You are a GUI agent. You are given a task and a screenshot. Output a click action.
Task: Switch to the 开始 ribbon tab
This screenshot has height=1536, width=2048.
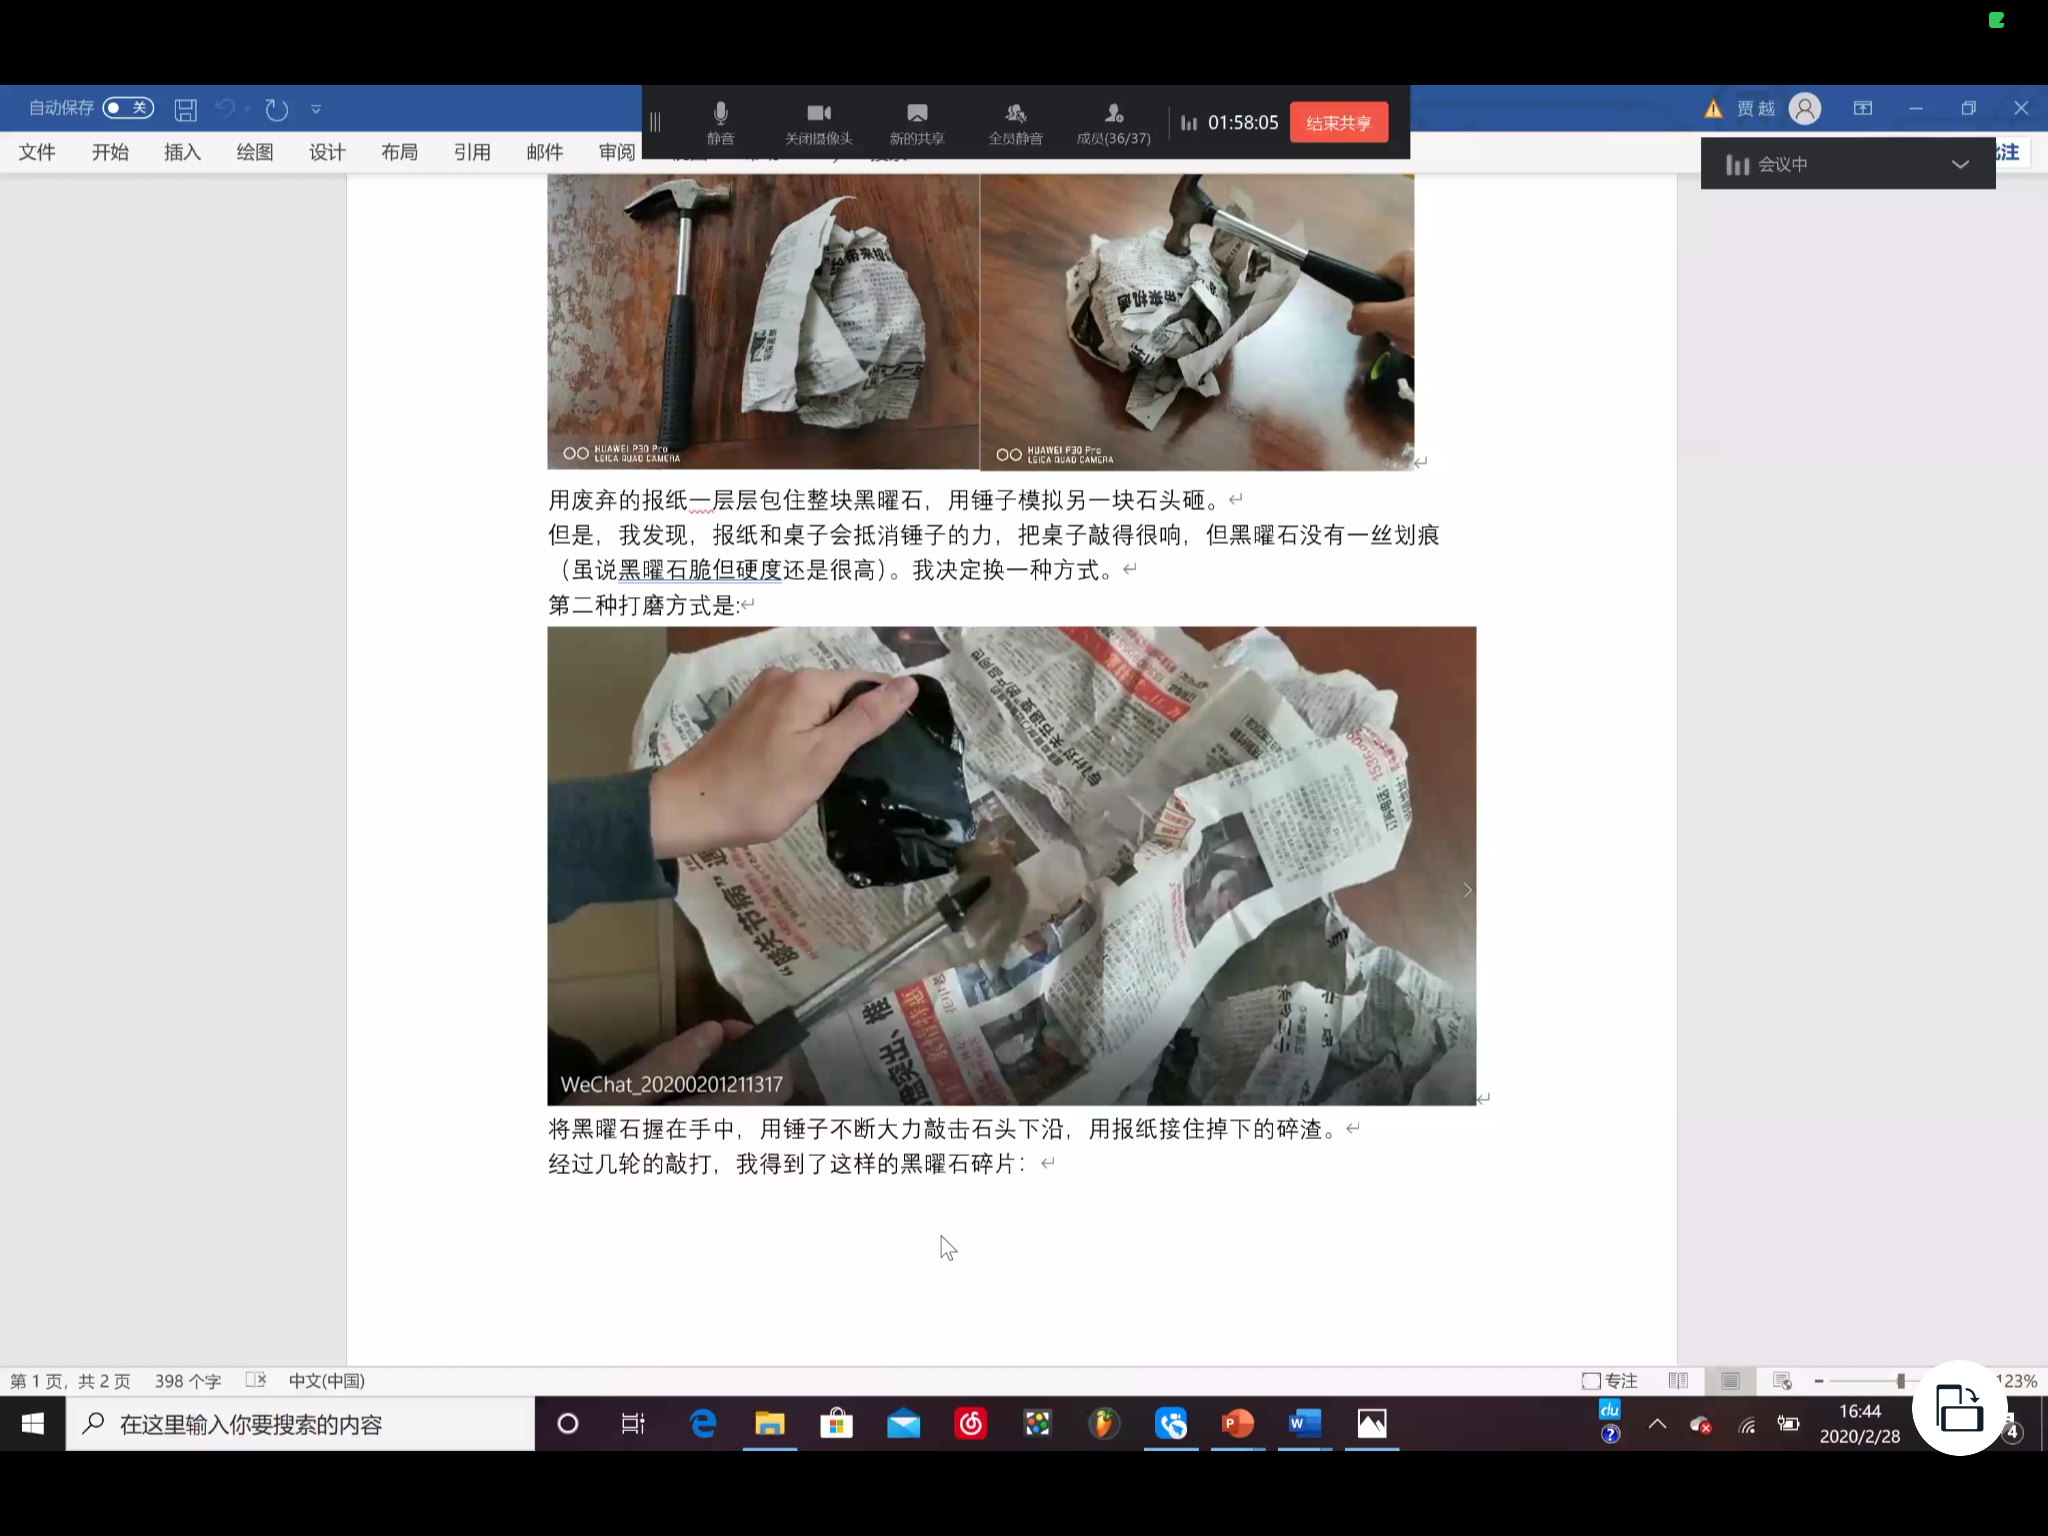coord(110,152)
